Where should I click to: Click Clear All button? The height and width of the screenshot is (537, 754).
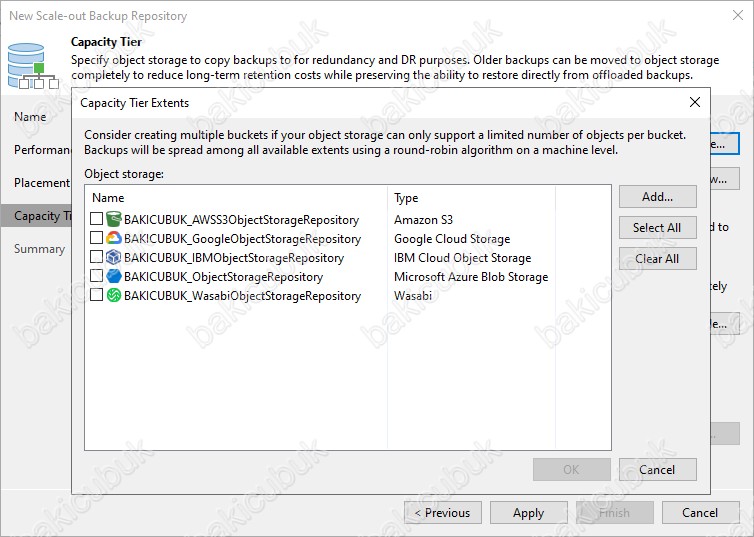[x=657, y=259]
